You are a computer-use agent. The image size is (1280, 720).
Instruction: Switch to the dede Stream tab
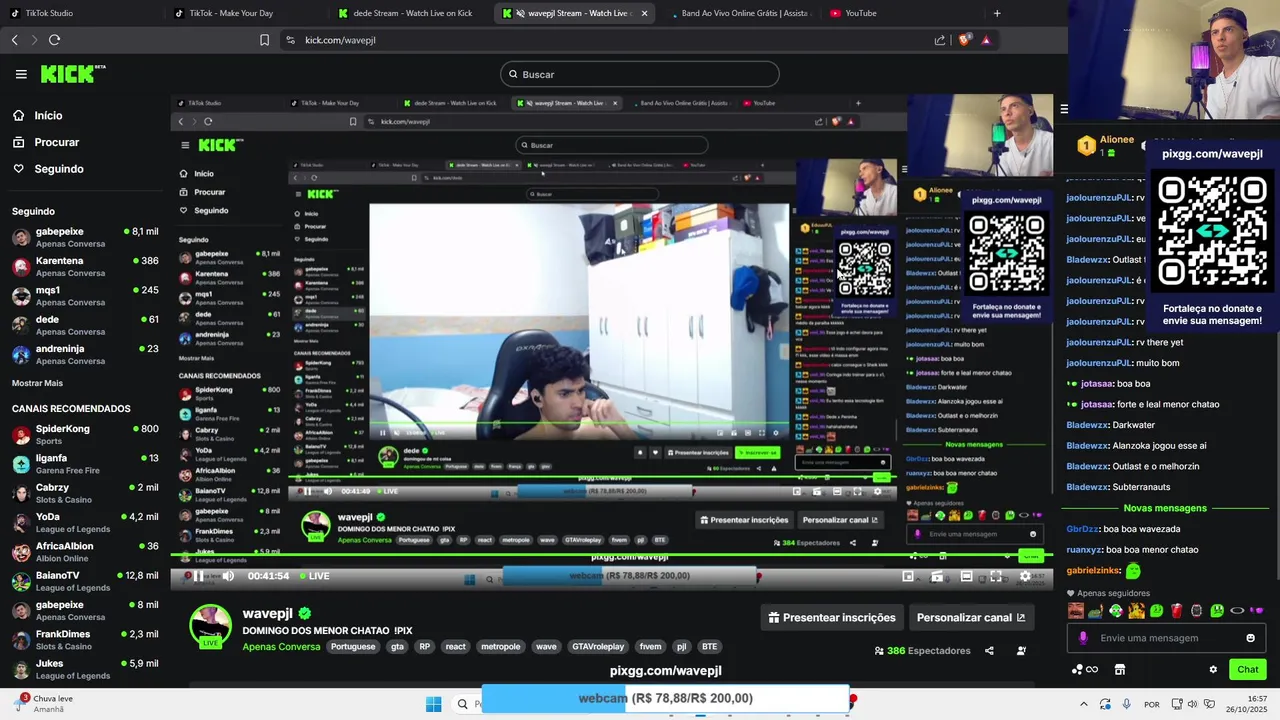coord(411,13)
